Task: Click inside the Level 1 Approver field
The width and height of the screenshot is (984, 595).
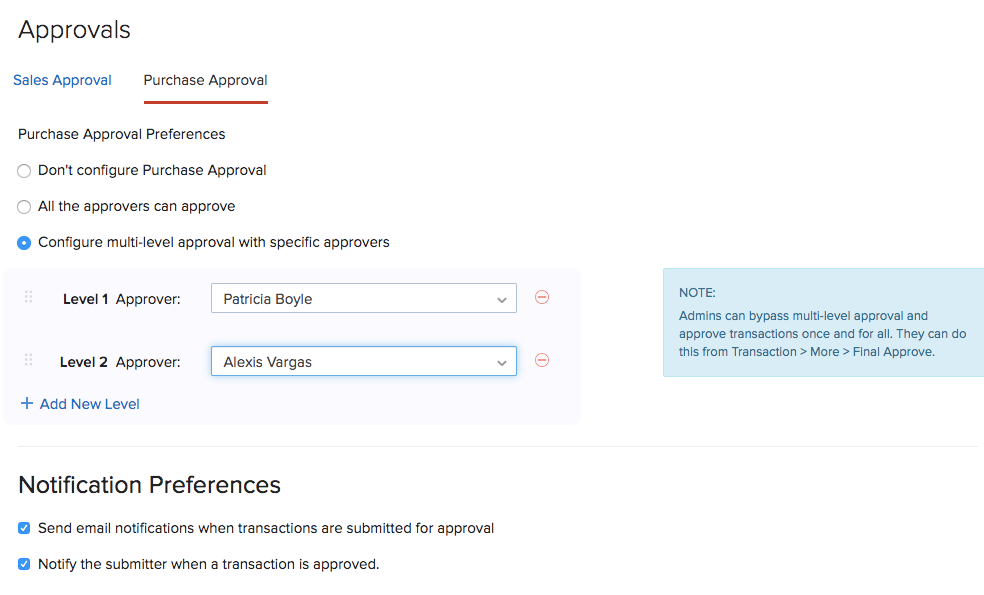Action: click(340, 297)
